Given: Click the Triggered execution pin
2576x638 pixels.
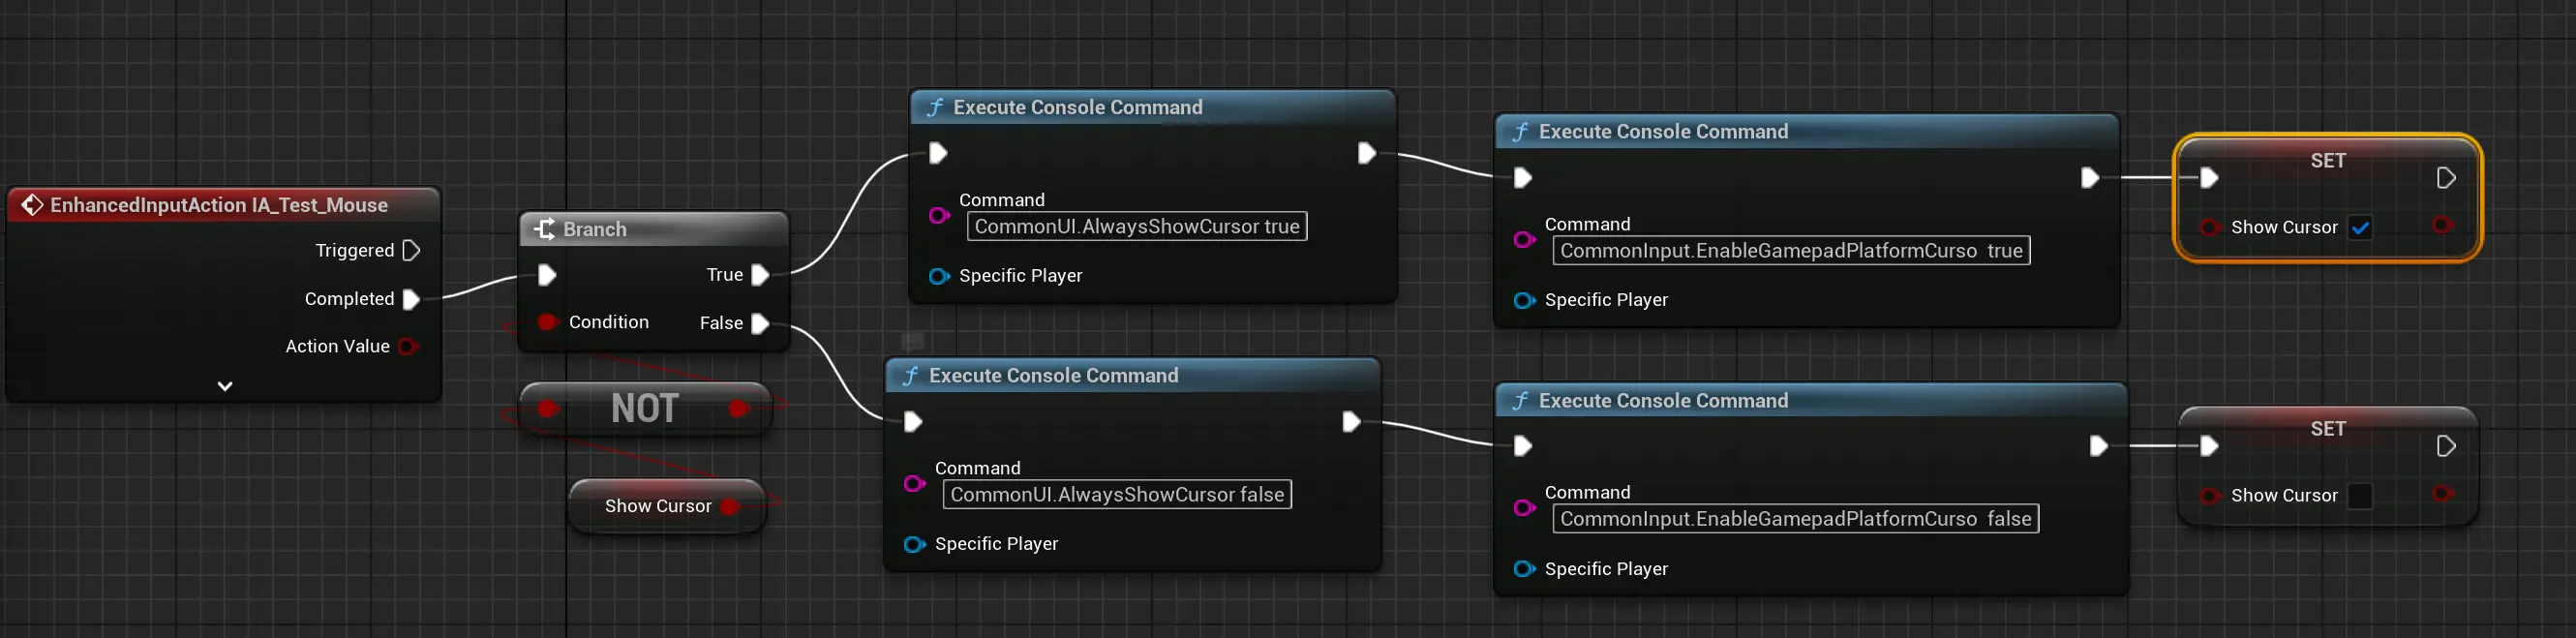Looking at the screenshot, I should (411, 250).
